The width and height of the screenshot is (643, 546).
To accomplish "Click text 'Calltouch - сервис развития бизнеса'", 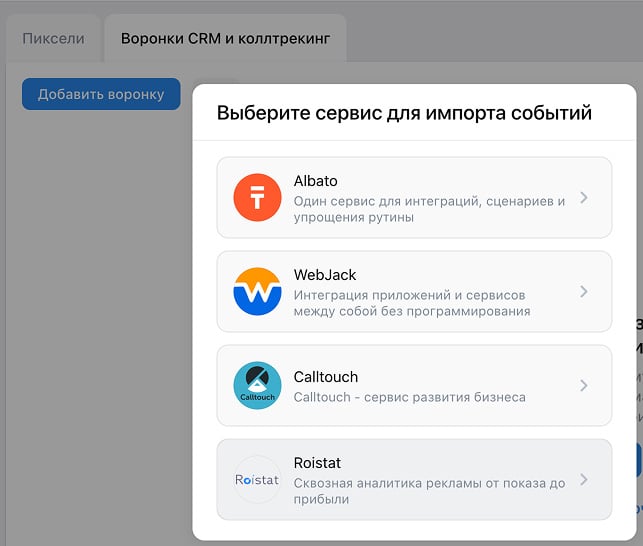I will click(x=409, y=398).
